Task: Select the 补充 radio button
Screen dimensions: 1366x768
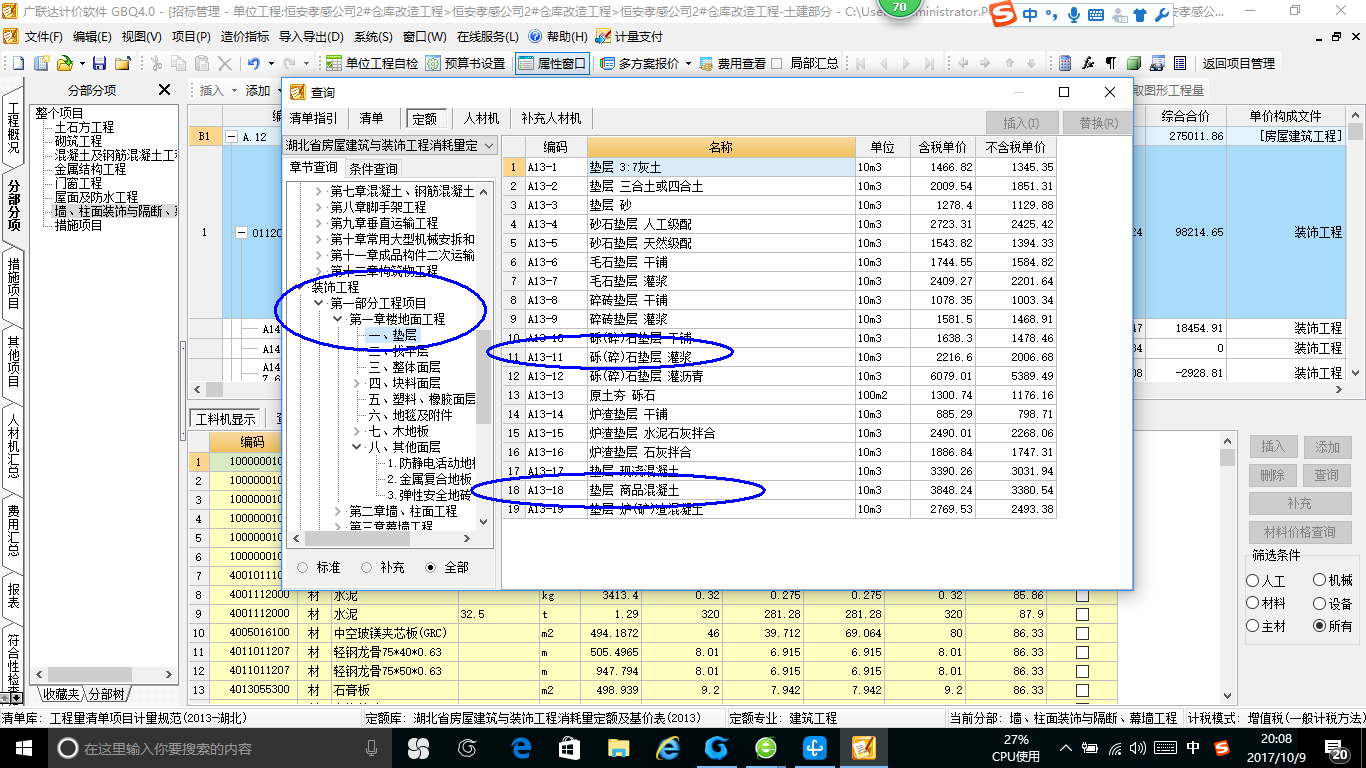Action: 366,567
